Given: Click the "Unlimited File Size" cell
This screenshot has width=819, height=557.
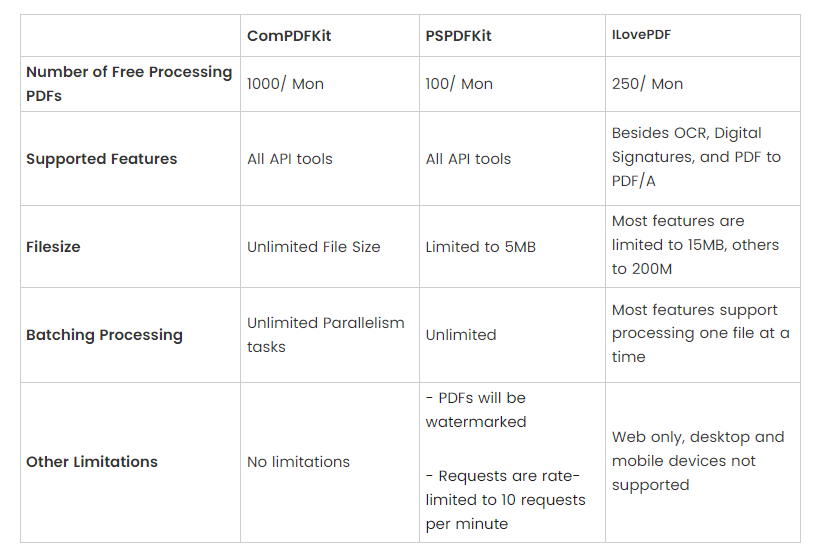Looking at the screenshot, I should pyautogui.click(x=314, y=247).
